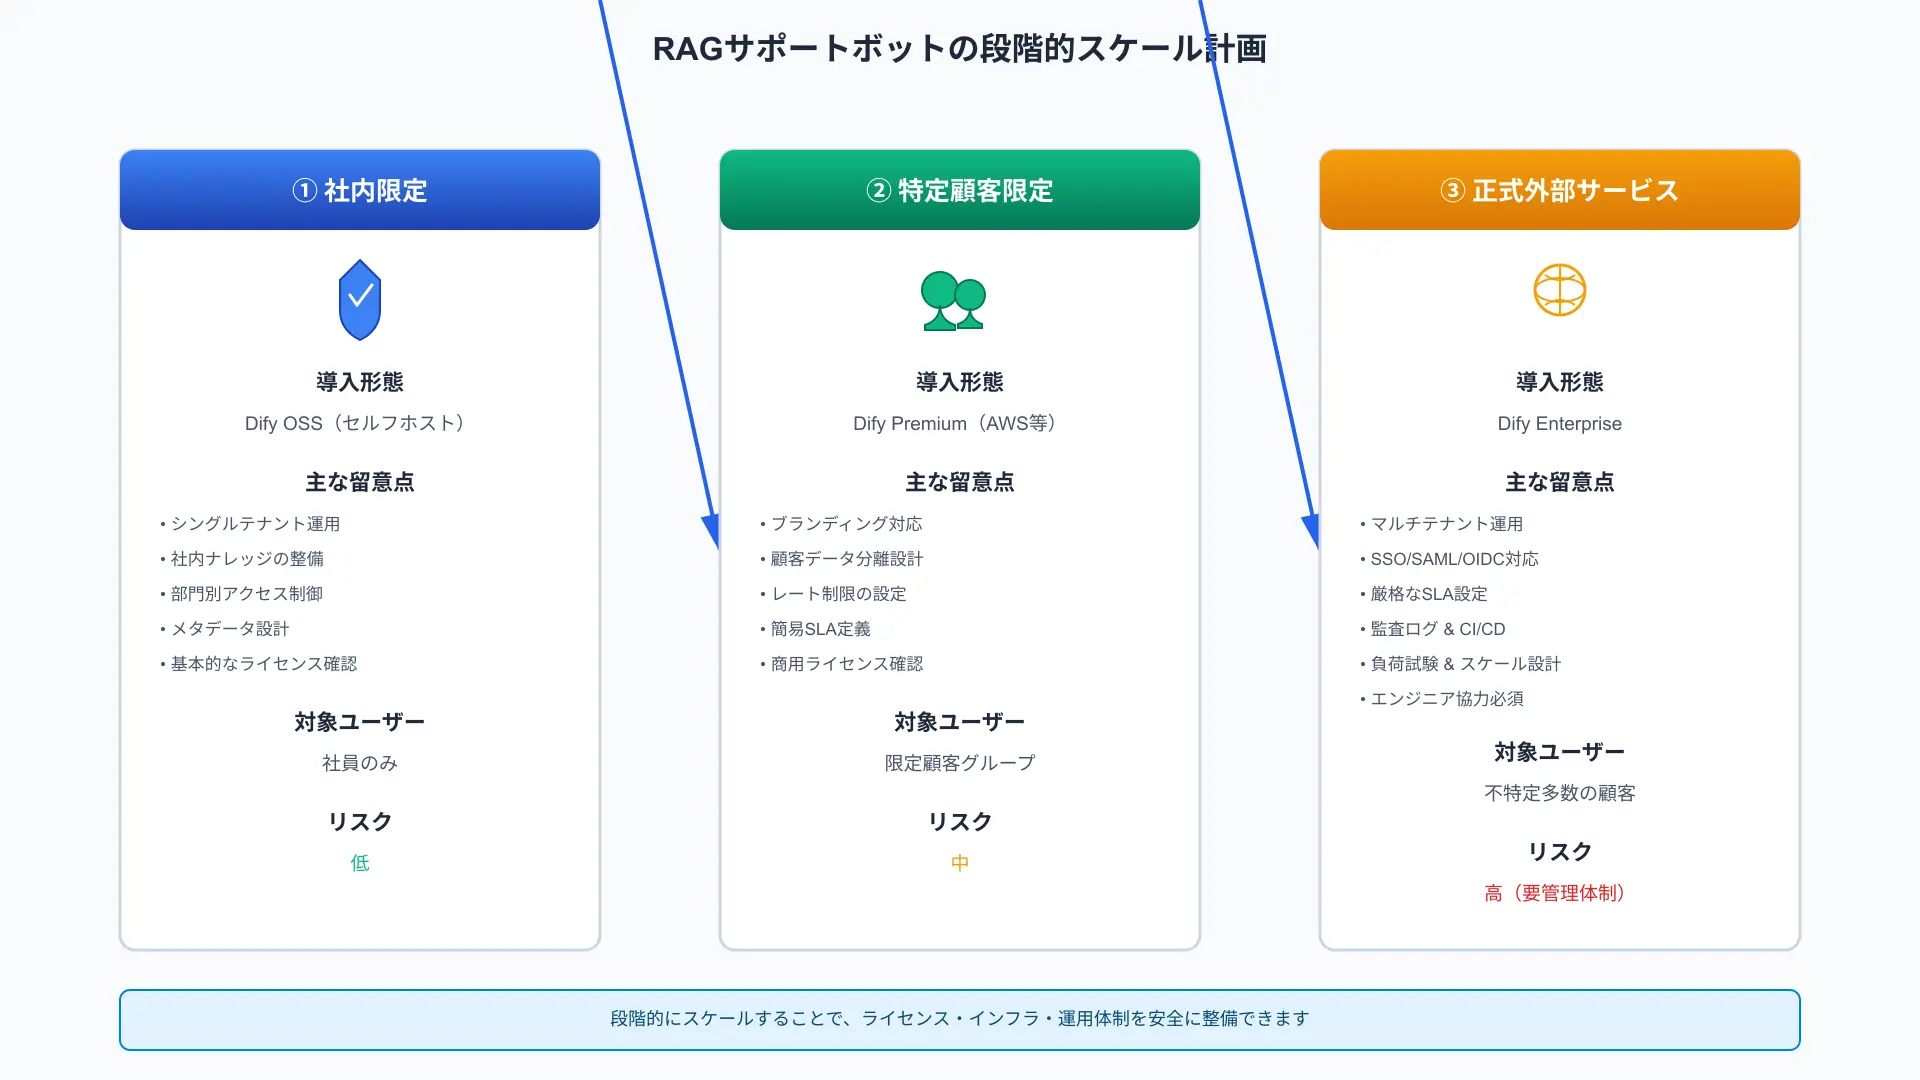Click the title RAGサポートボットの段階的スケール計画
The width and height of the screenshot is (1920, 1080).
pos(960,48)
